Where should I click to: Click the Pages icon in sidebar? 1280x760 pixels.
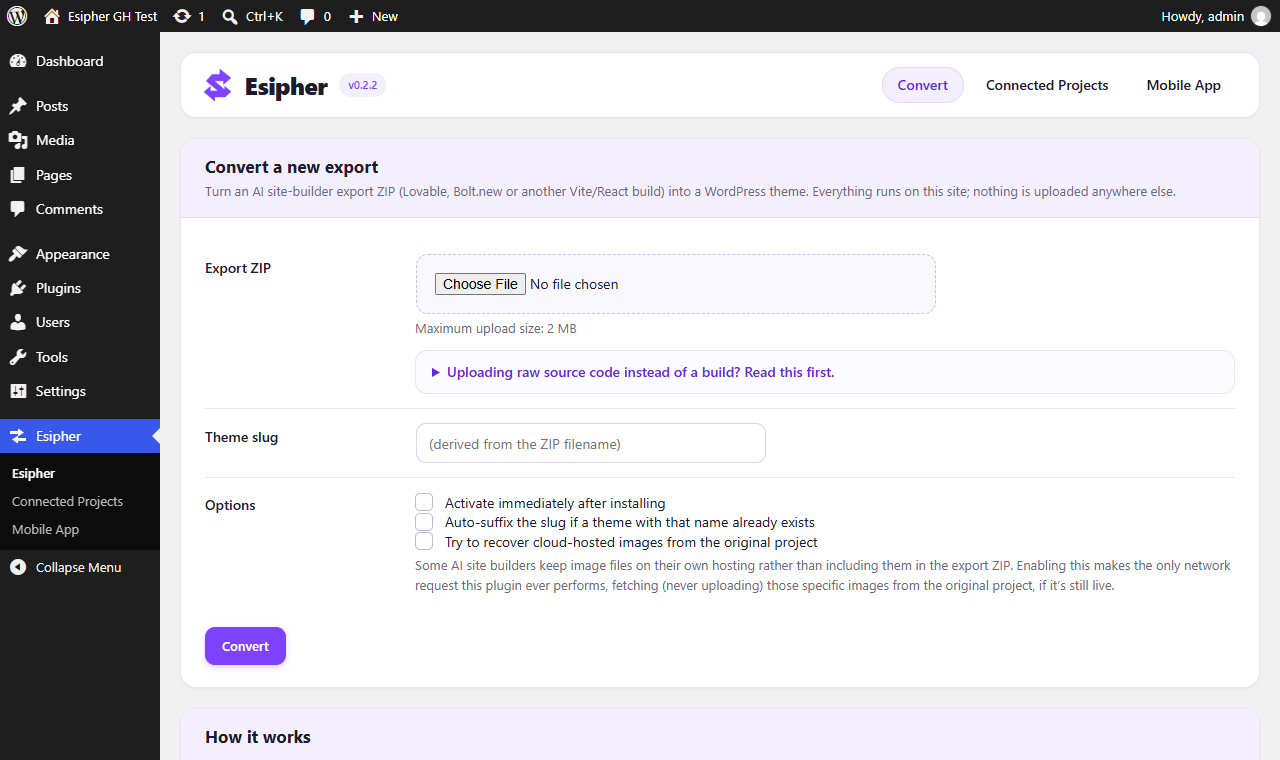[x=18, y=175]
